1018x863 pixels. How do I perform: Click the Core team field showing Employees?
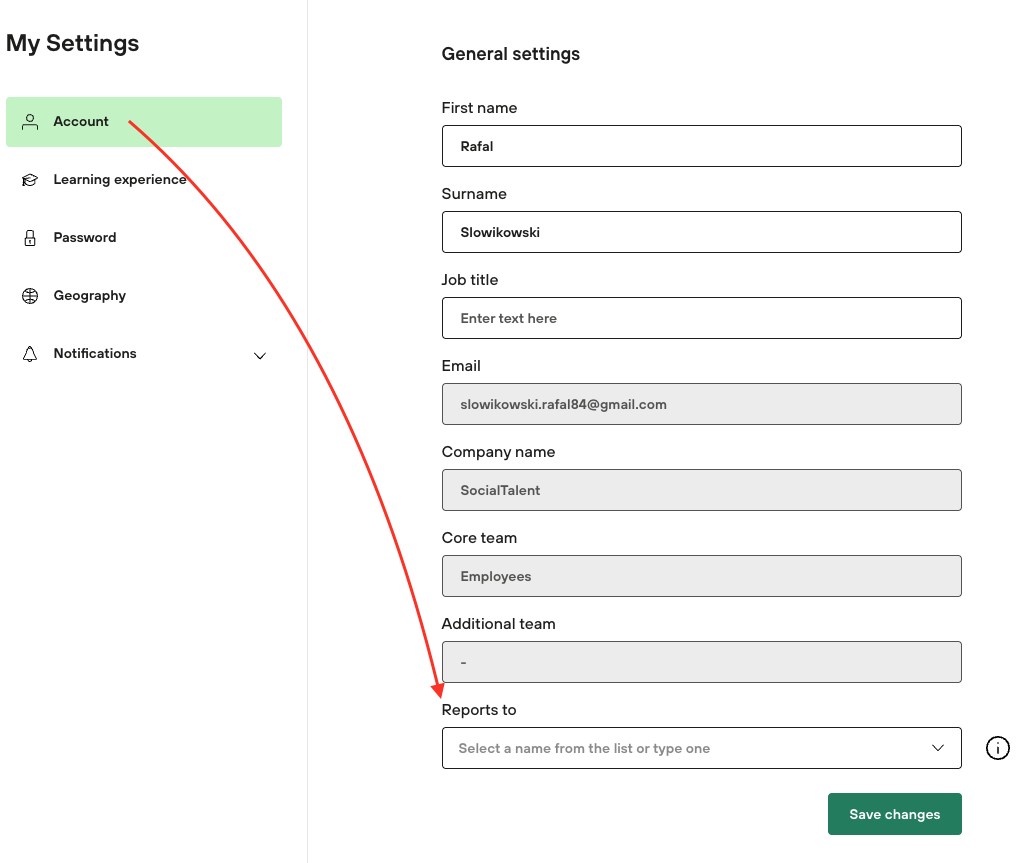tap(700, 576)
